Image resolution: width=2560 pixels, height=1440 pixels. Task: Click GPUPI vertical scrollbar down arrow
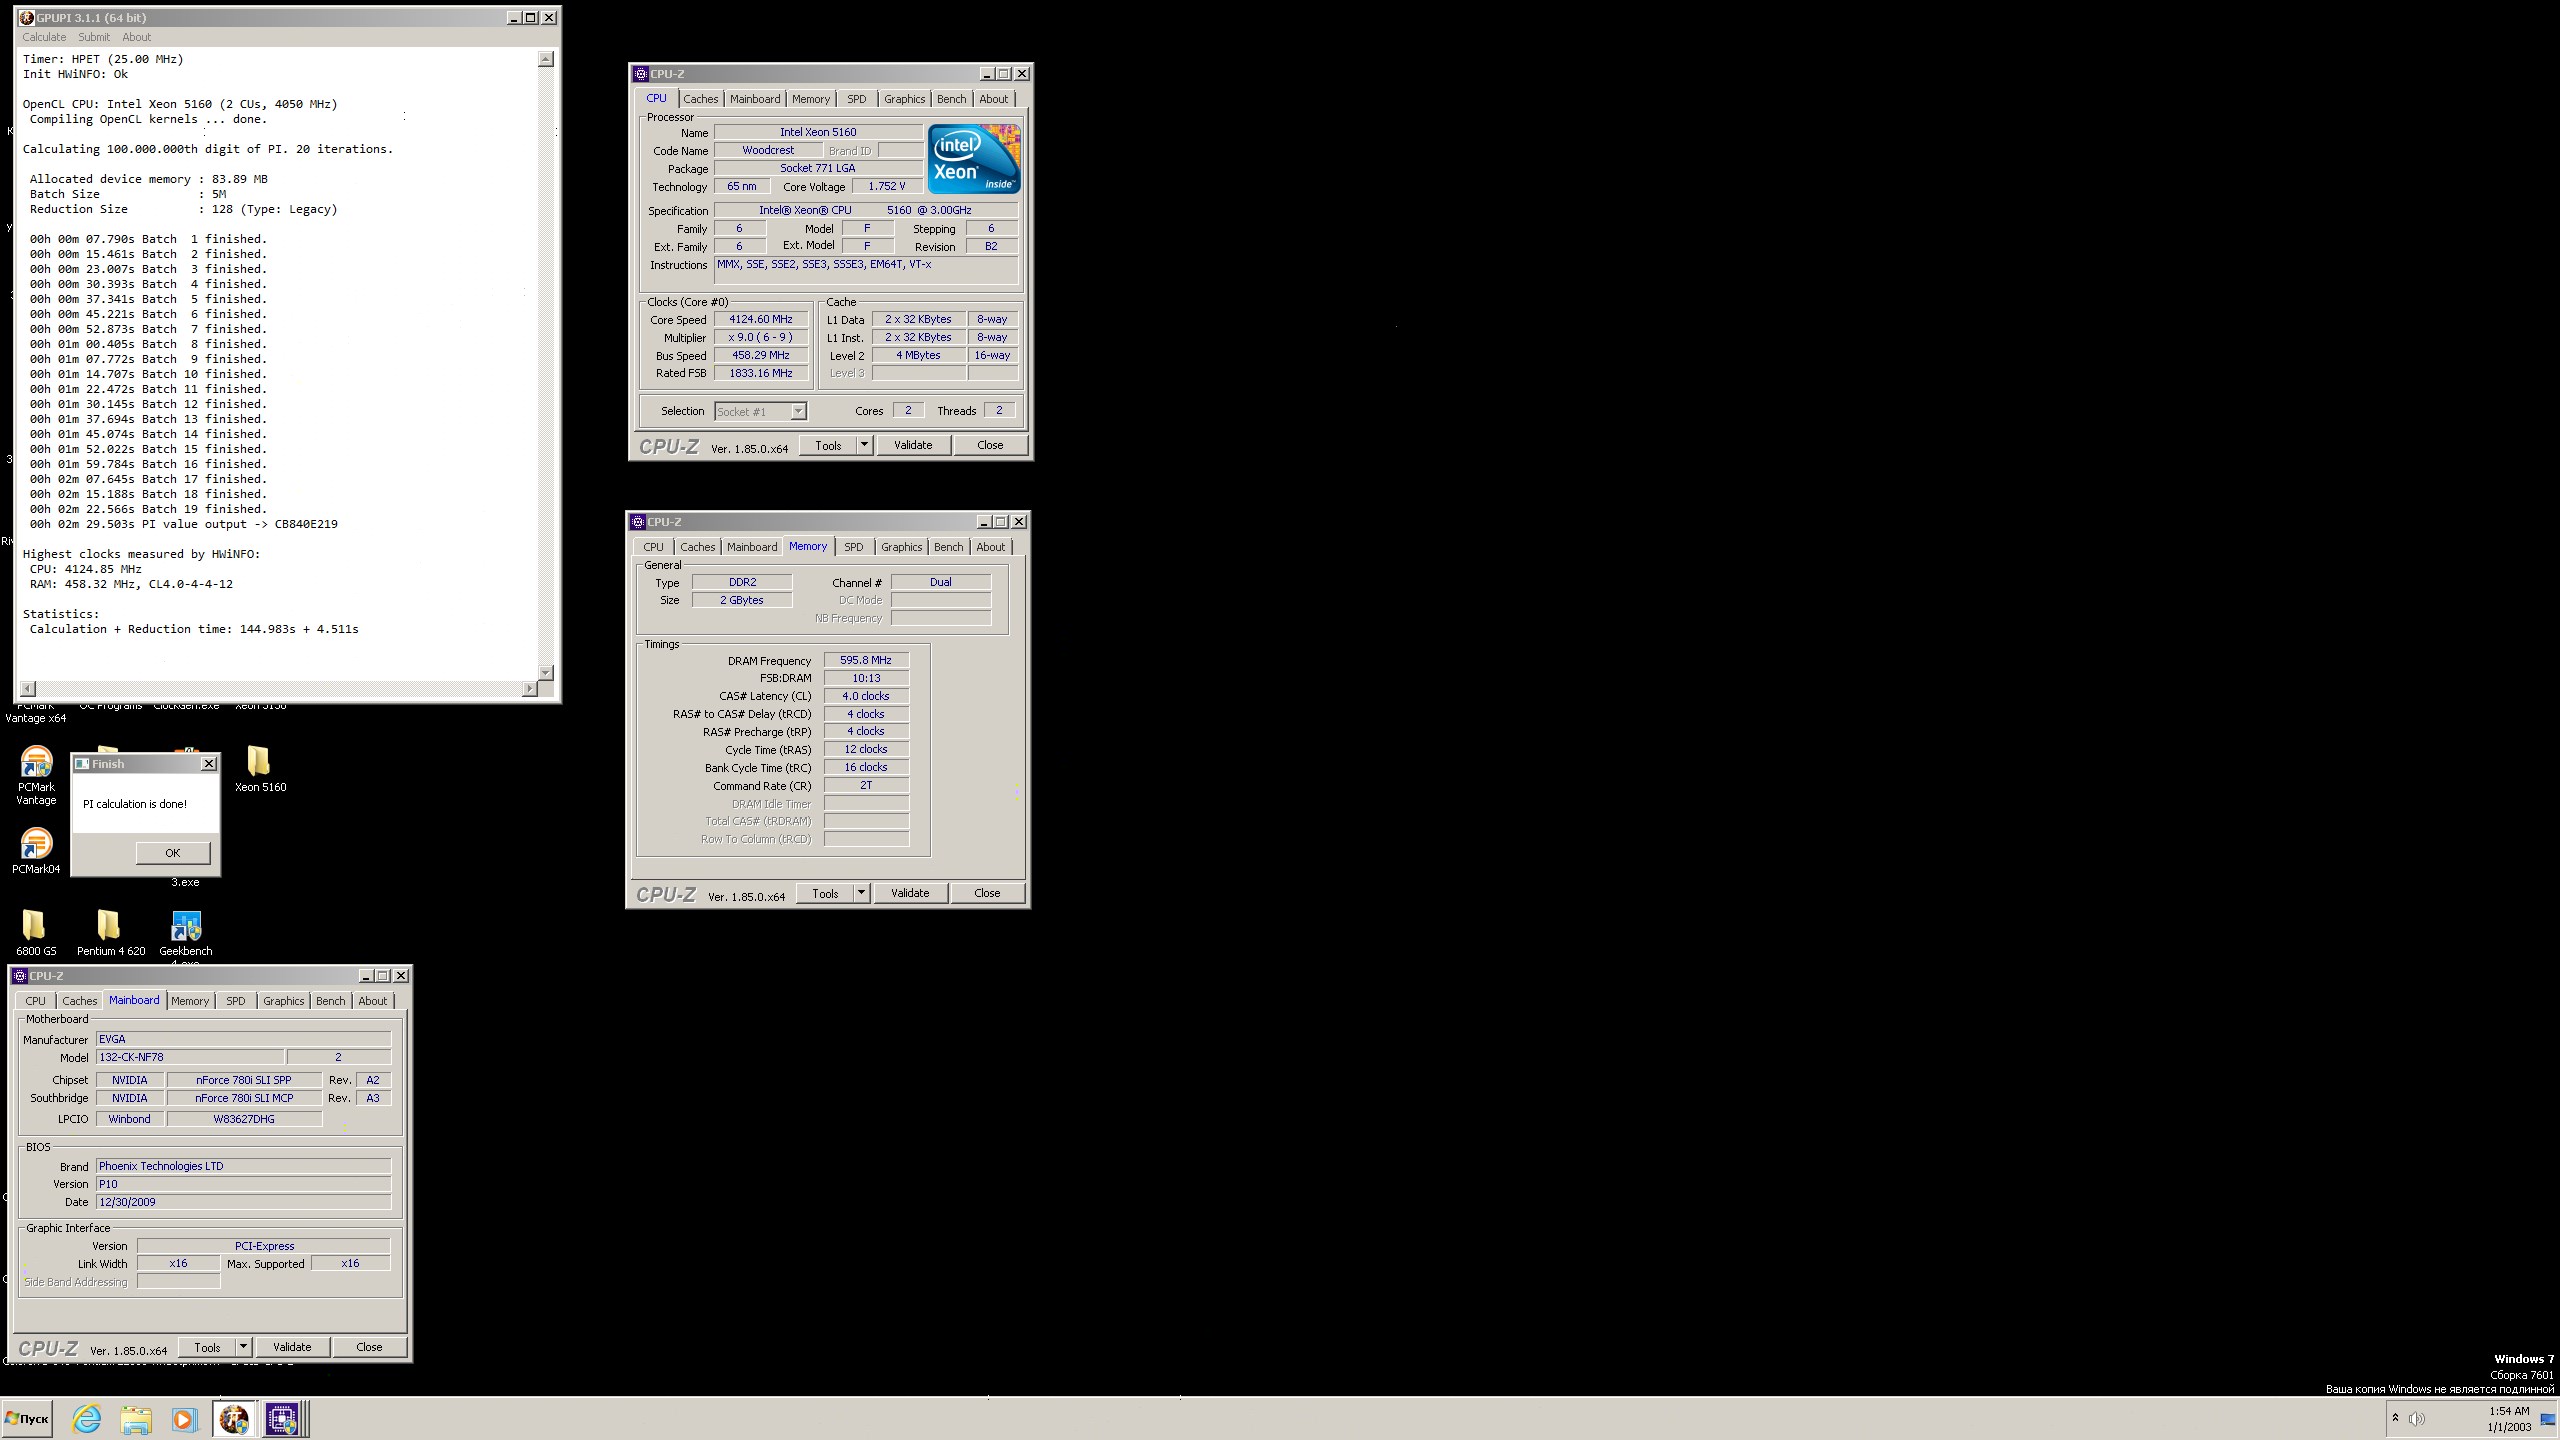(x=546, y=672)
